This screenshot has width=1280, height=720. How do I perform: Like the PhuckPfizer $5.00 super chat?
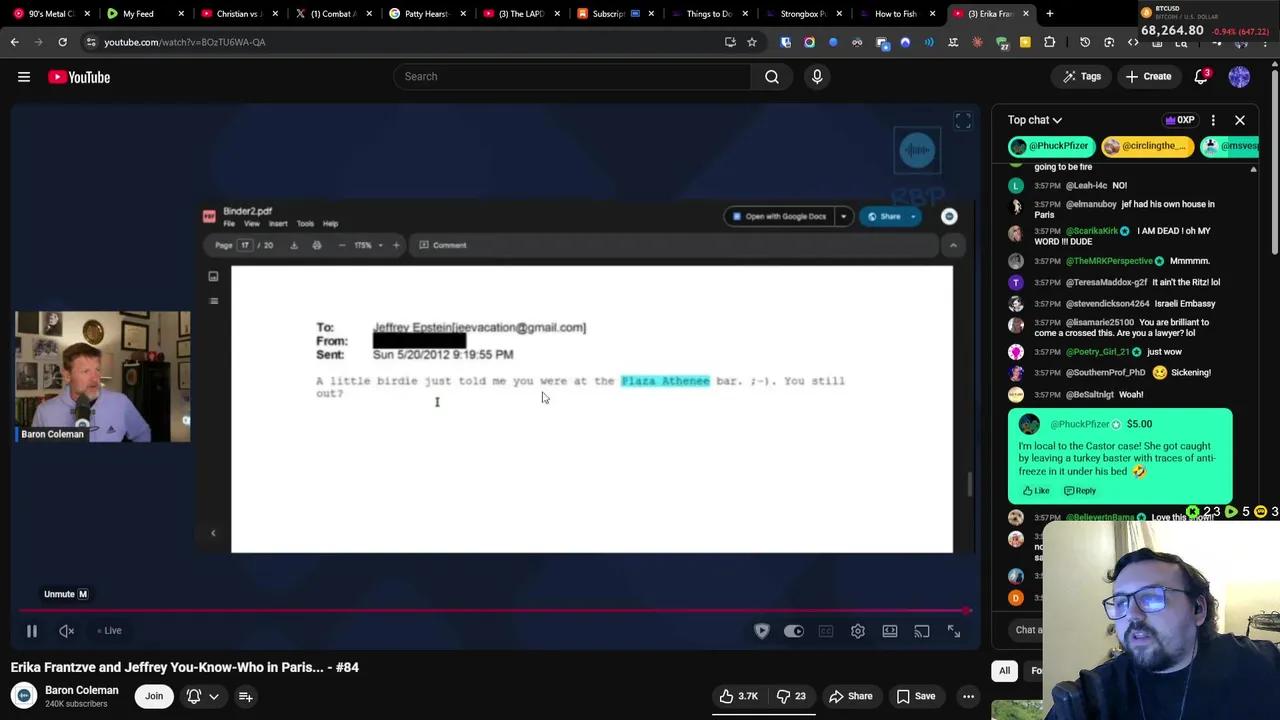pos(1036,491)
